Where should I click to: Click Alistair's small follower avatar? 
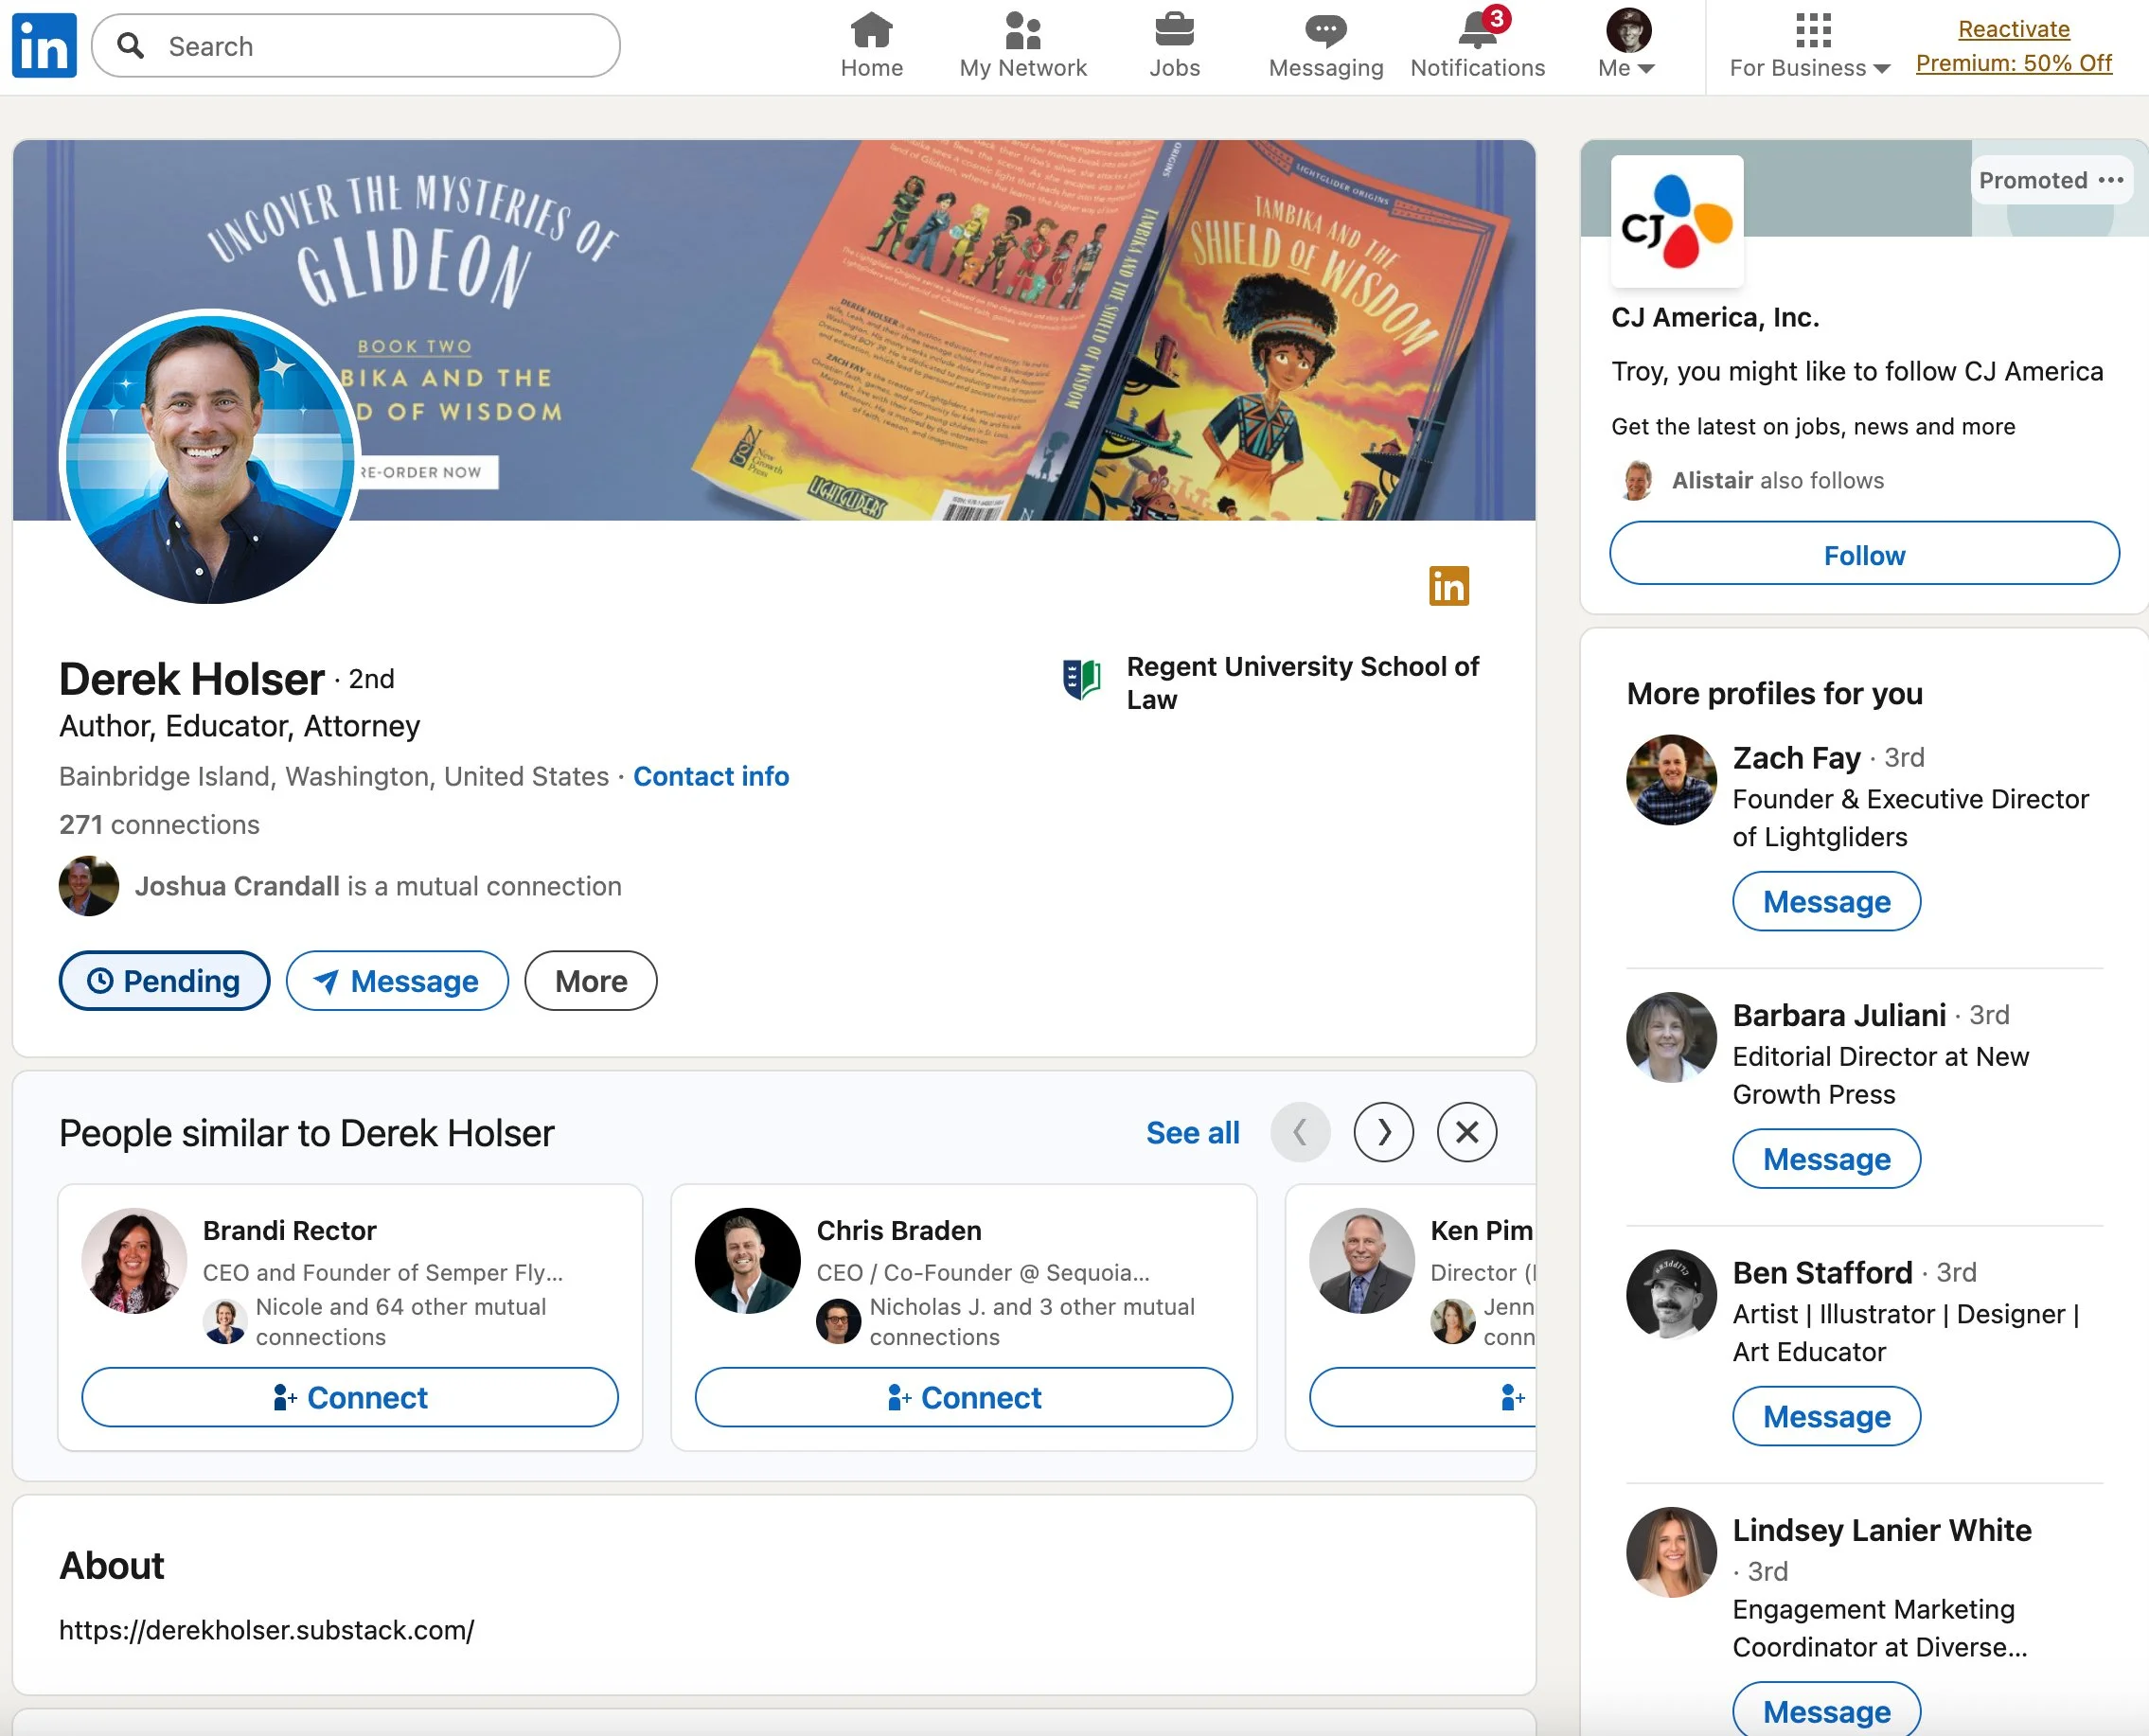tap(1637, 480)
